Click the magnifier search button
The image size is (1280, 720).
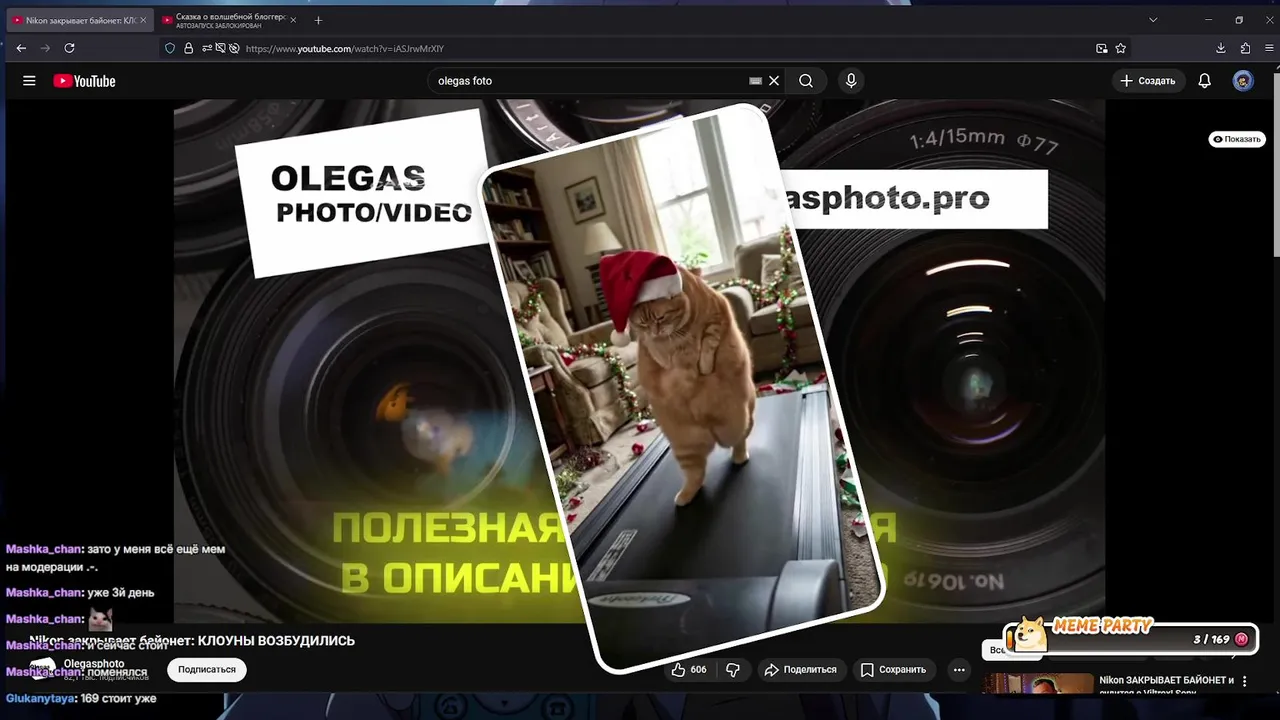806,81
